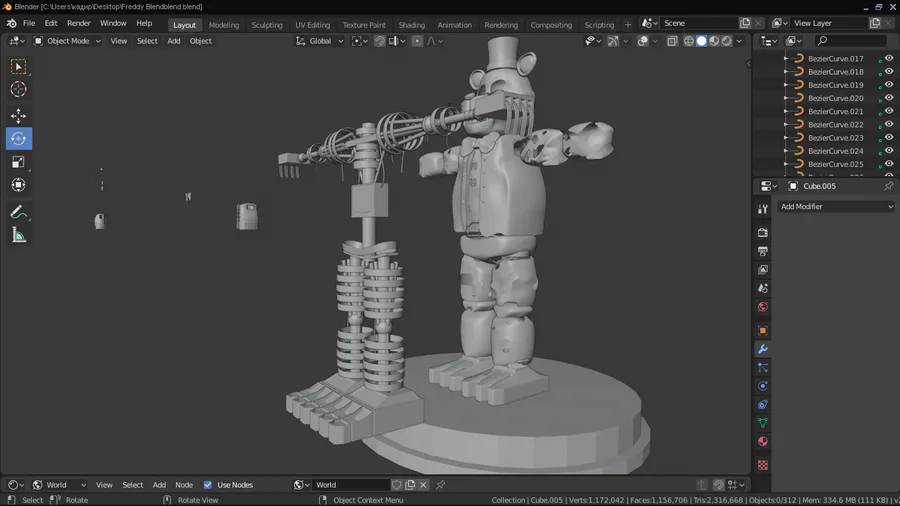Image resolution: width=900 pixels, height=506 pixels.
Task: Select the Annotate tool
Action: [x=18, y=212]
